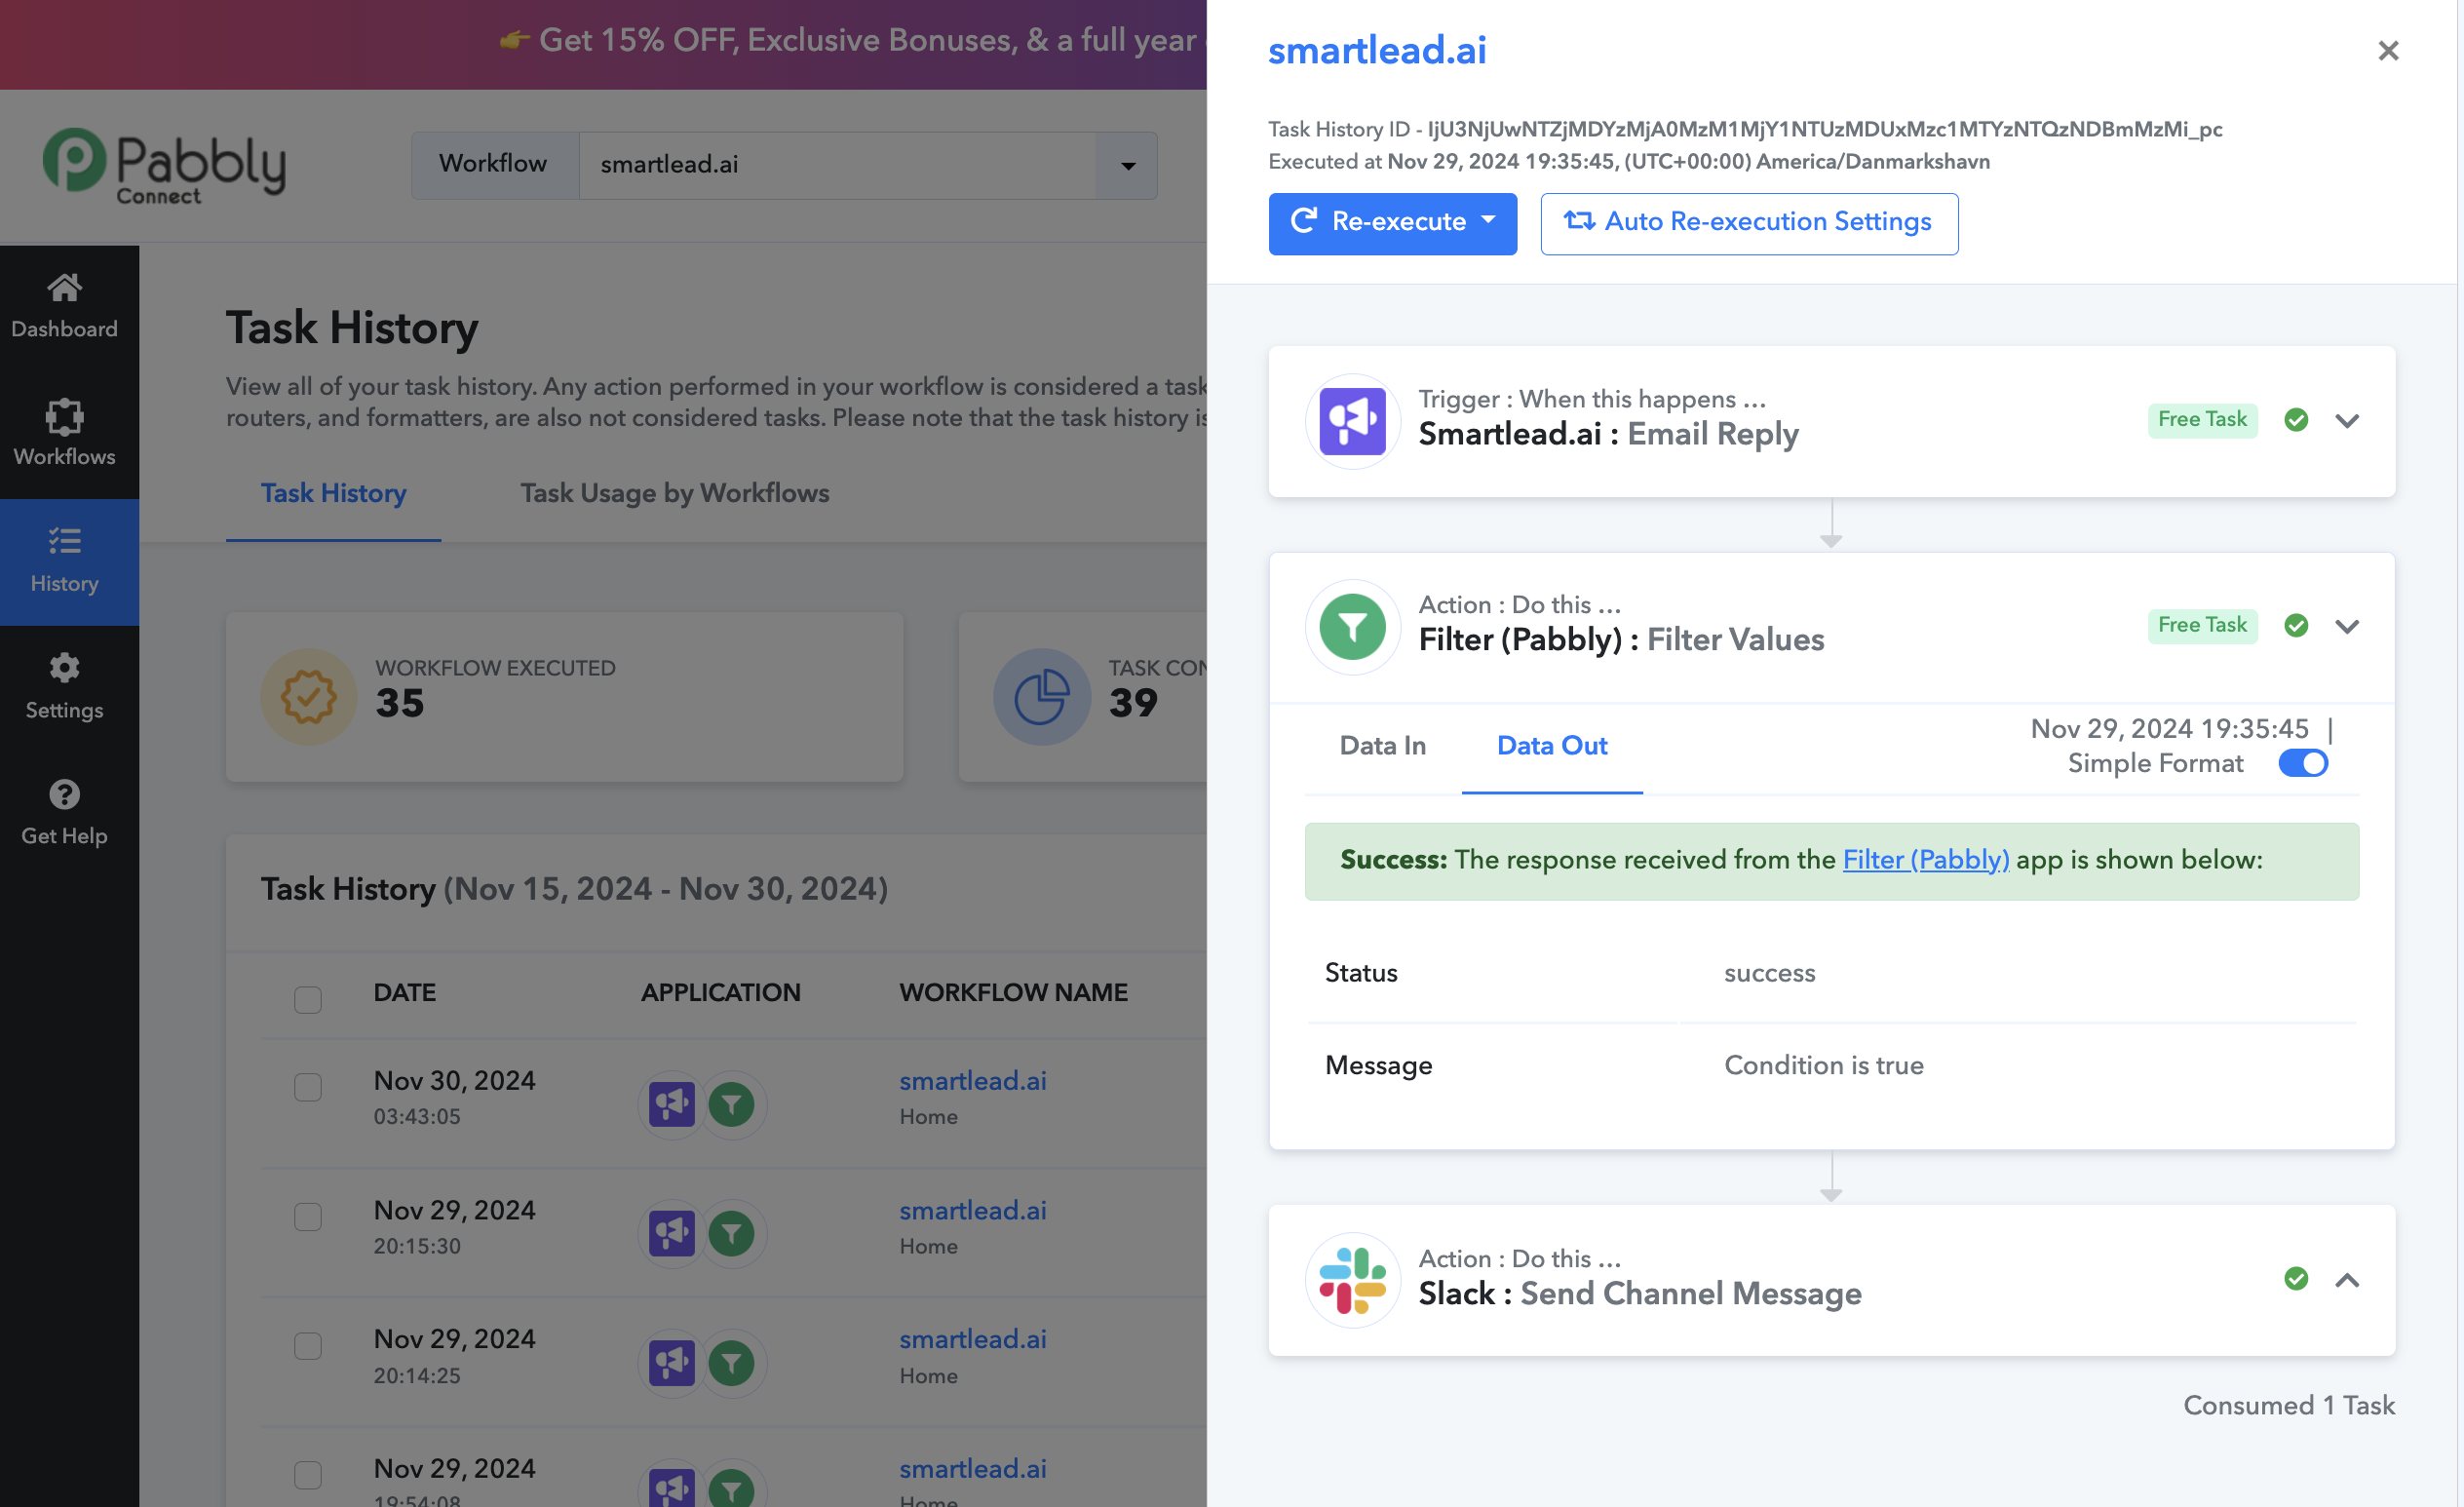
Task: Click Smartlead icon in 20:15:30 row
Action: pos(672,1234)
